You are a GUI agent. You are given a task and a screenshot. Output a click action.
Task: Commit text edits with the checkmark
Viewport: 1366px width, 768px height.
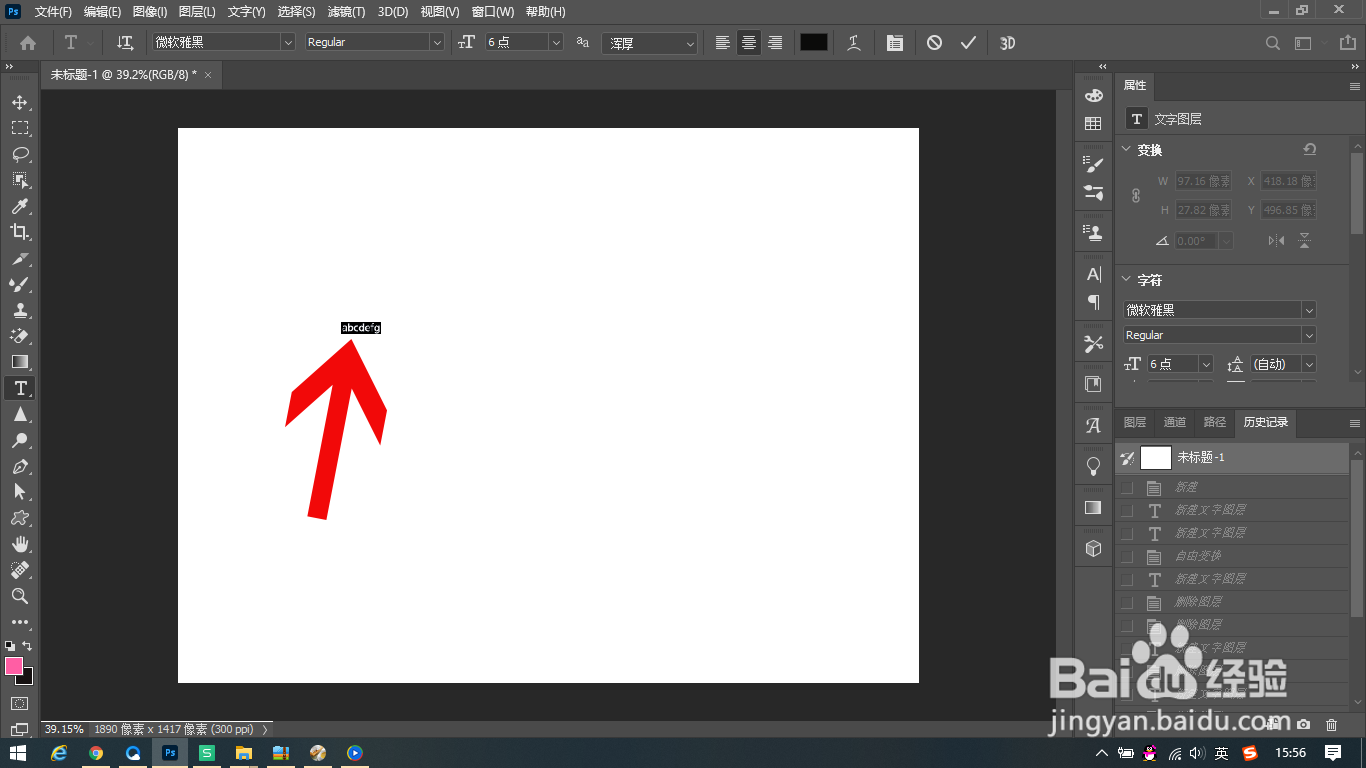pyautogui.click(x=968, y=43)
